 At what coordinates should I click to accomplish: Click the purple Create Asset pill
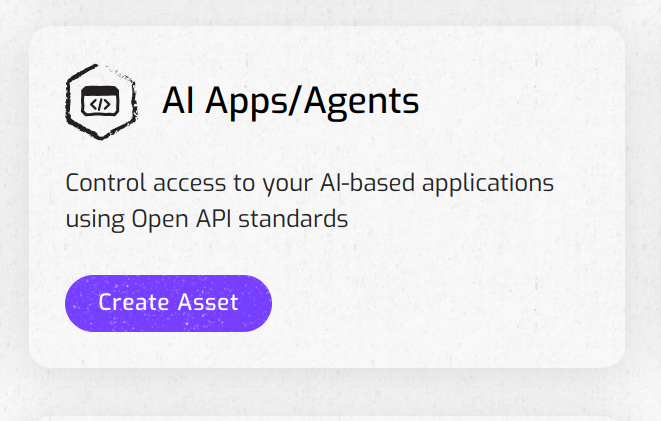168,302
